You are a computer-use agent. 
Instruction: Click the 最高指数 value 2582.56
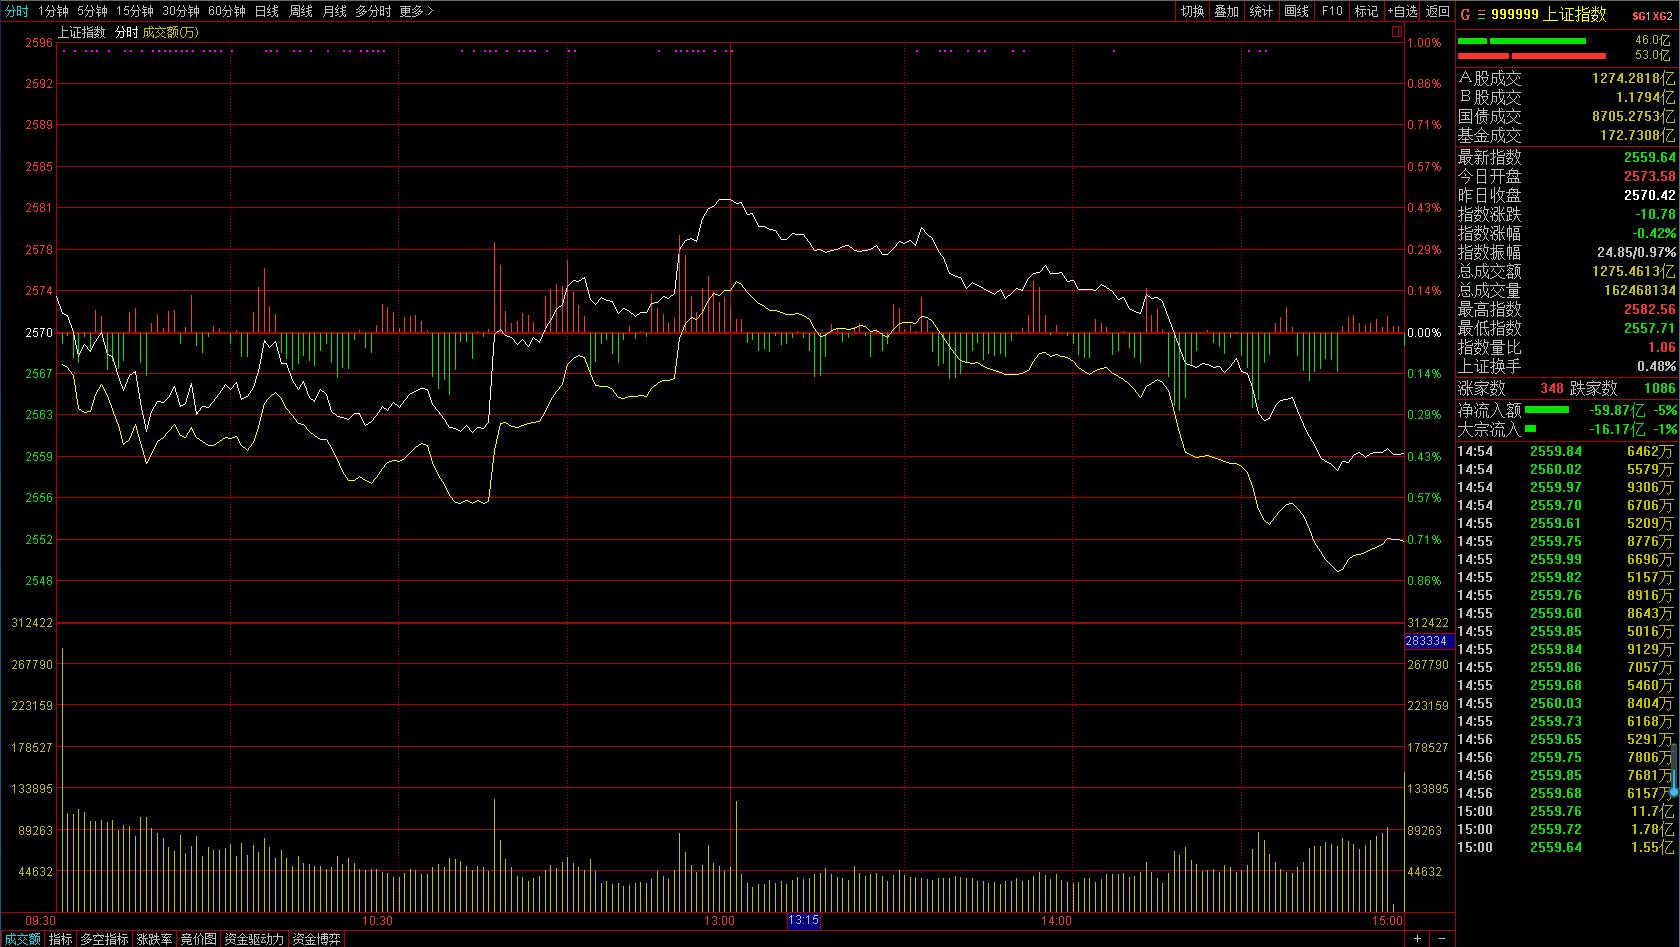point(1650,309)
